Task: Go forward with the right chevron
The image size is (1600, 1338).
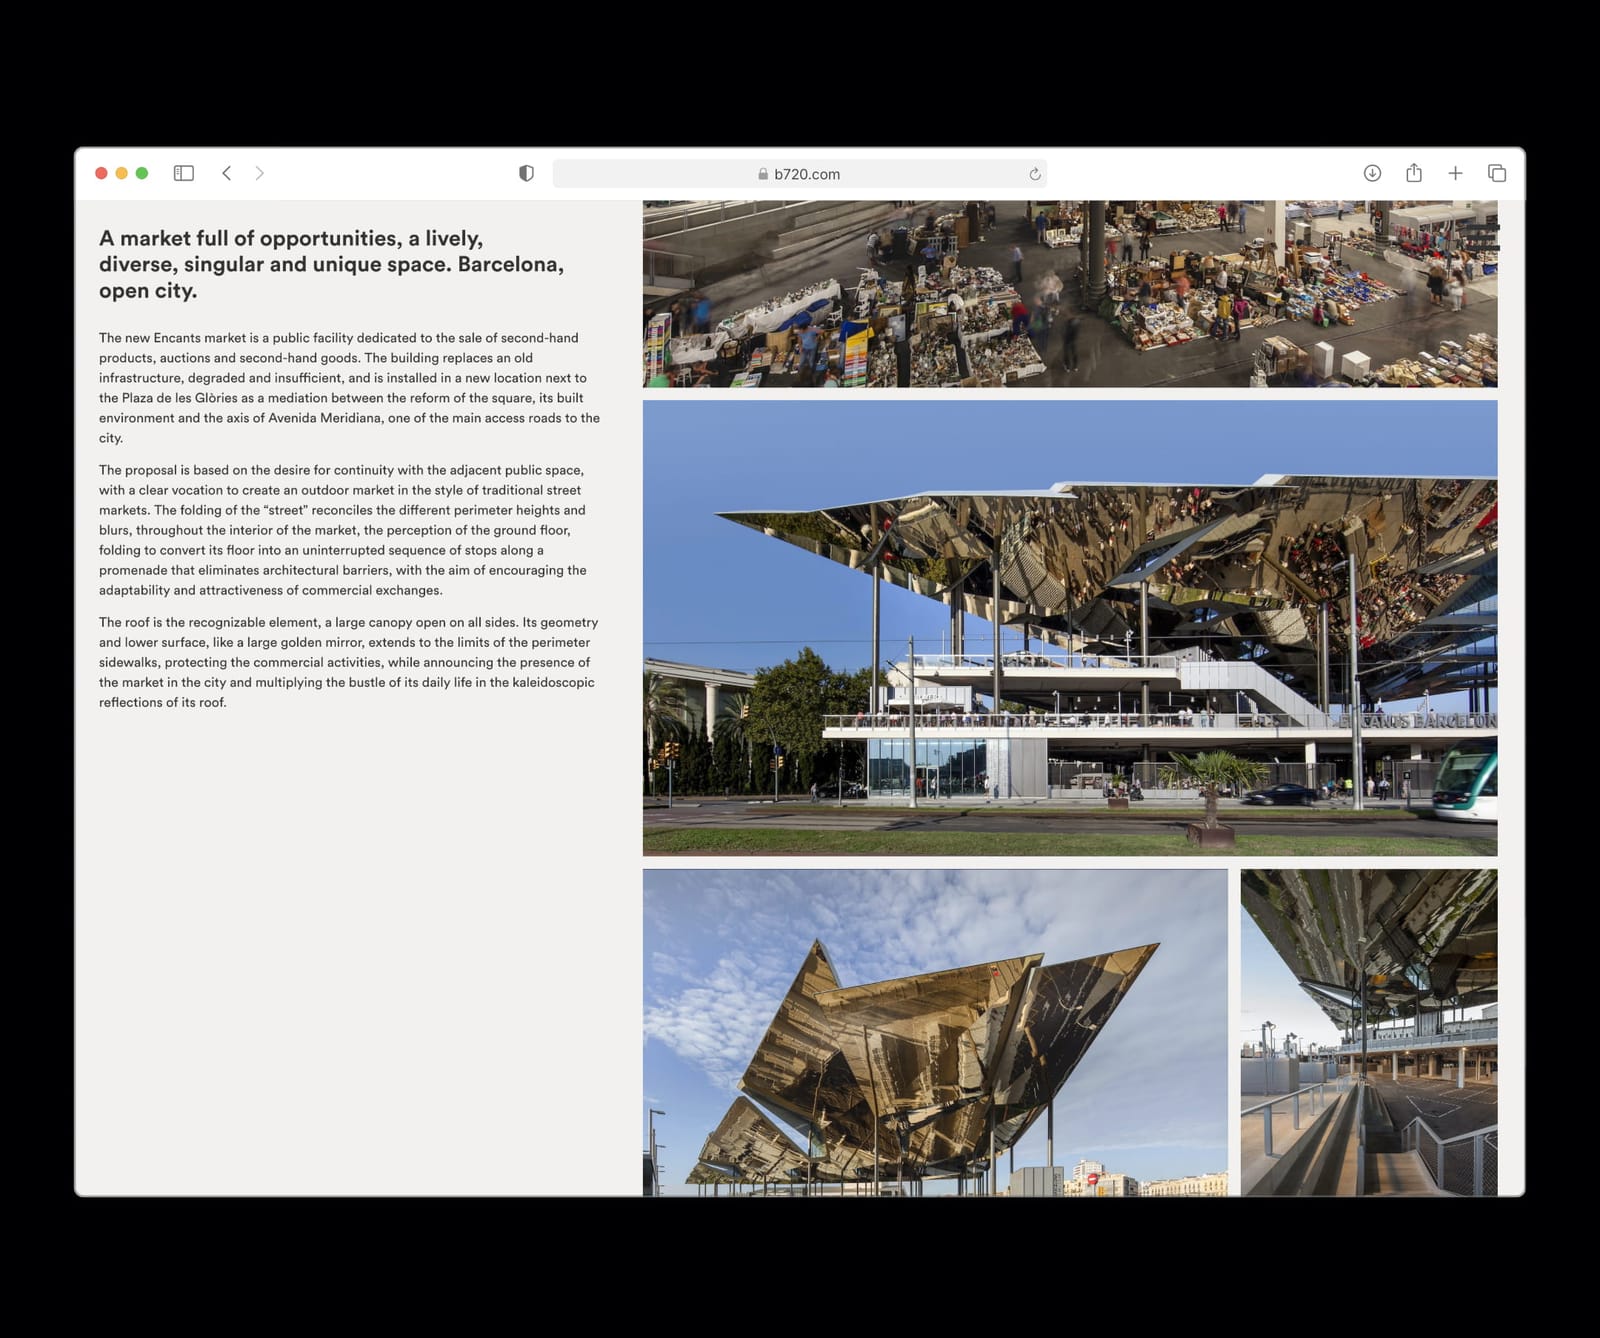Action: tap(260, 173)
